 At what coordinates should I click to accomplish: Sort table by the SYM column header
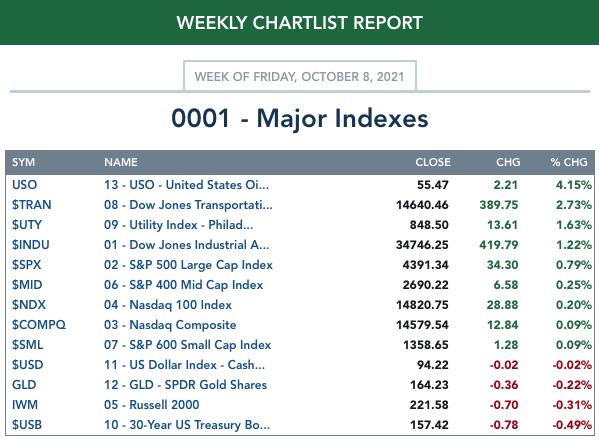point(23,162)
